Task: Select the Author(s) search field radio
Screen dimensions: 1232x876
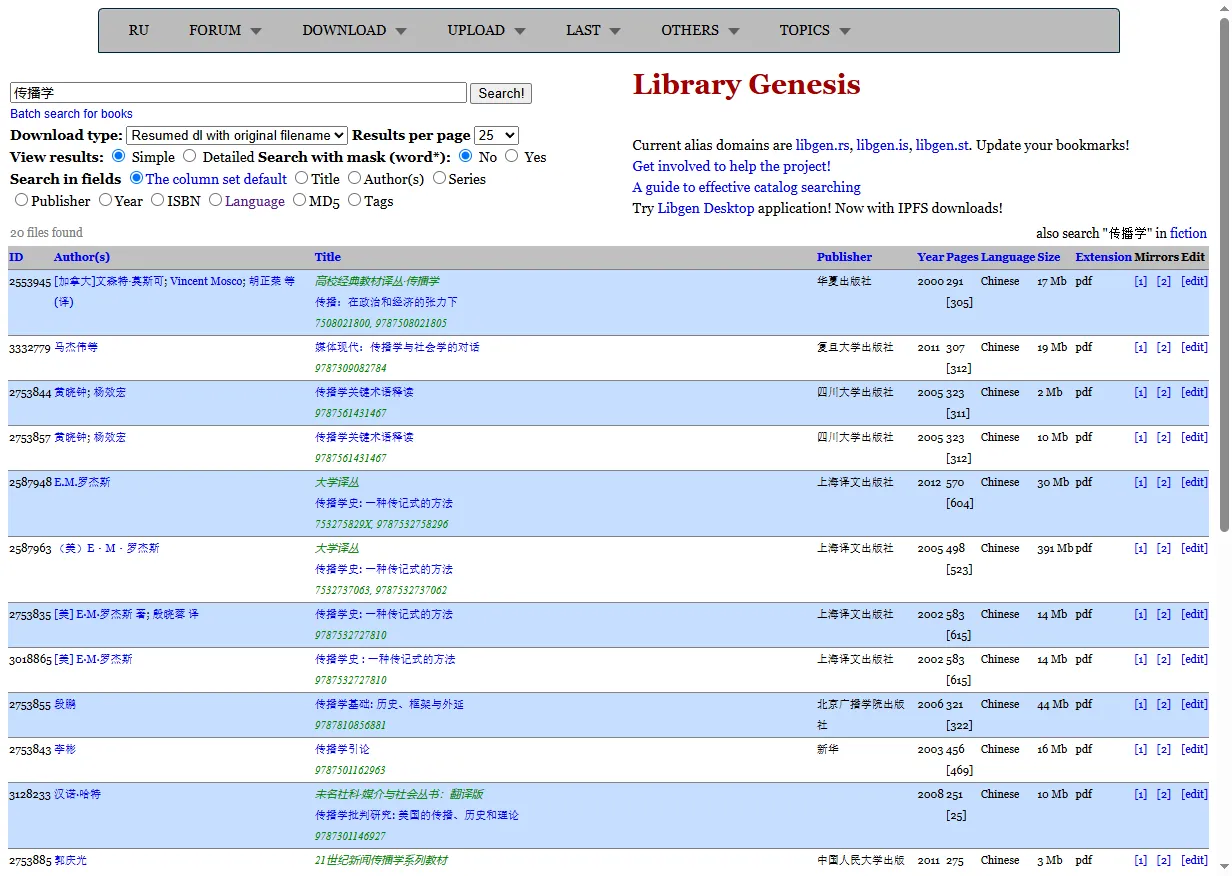Action: pos(354,178)
